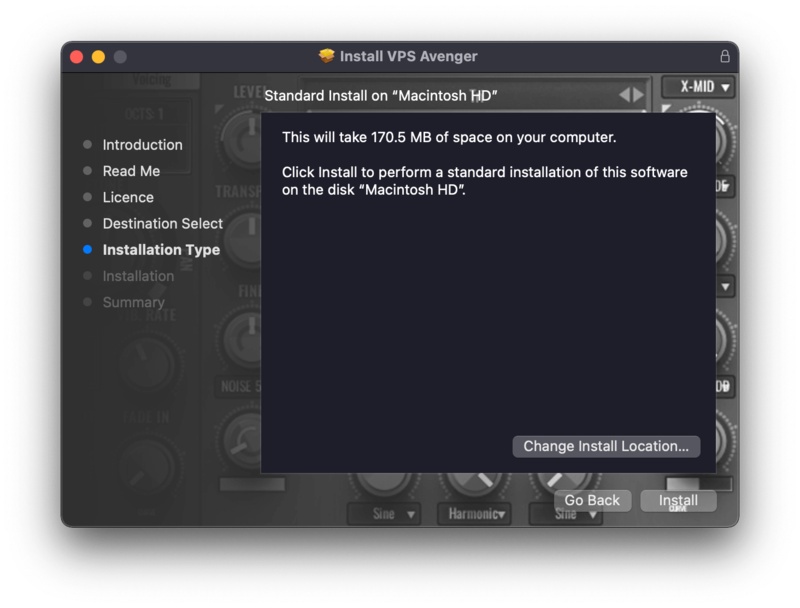Image resolution: width=800 pixels, height=608 pixels.
Task: Click the Installation Type step
Action: point(161,250)
